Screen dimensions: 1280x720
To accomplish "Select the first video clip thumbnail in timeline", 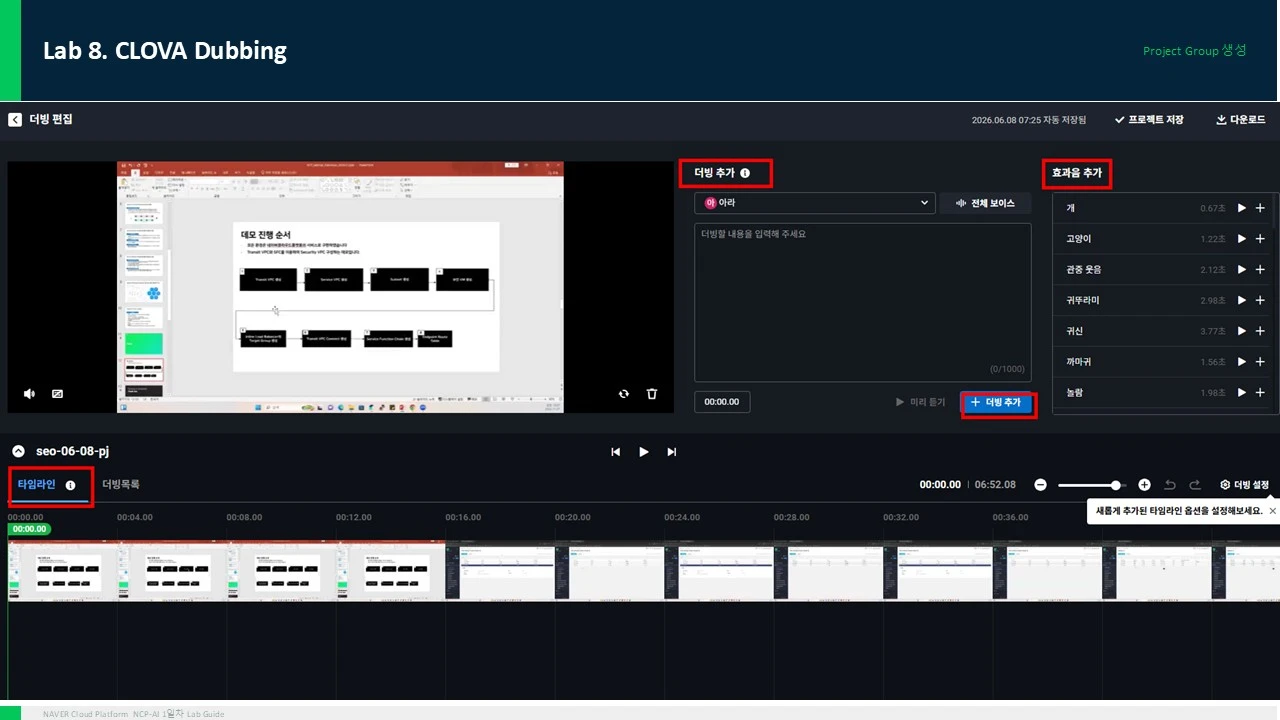I will coord(63,571).
